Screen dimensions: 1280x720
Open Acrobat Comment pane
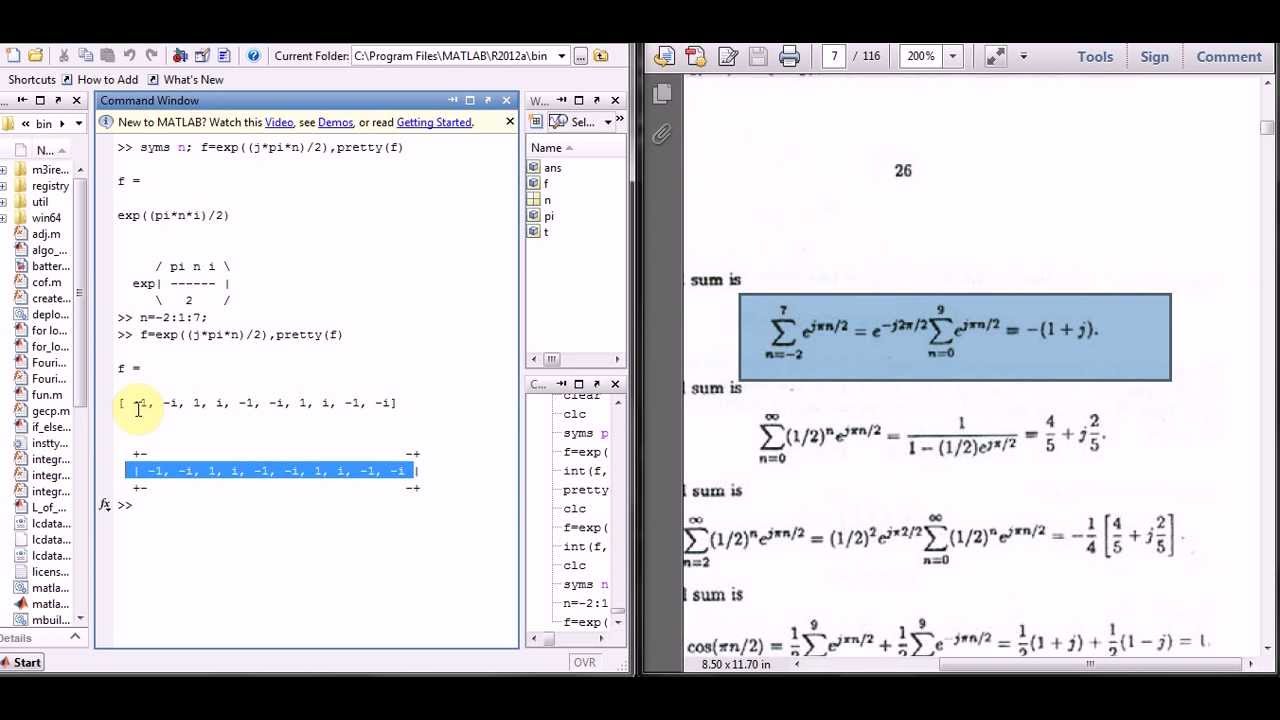coord(1229,57)
